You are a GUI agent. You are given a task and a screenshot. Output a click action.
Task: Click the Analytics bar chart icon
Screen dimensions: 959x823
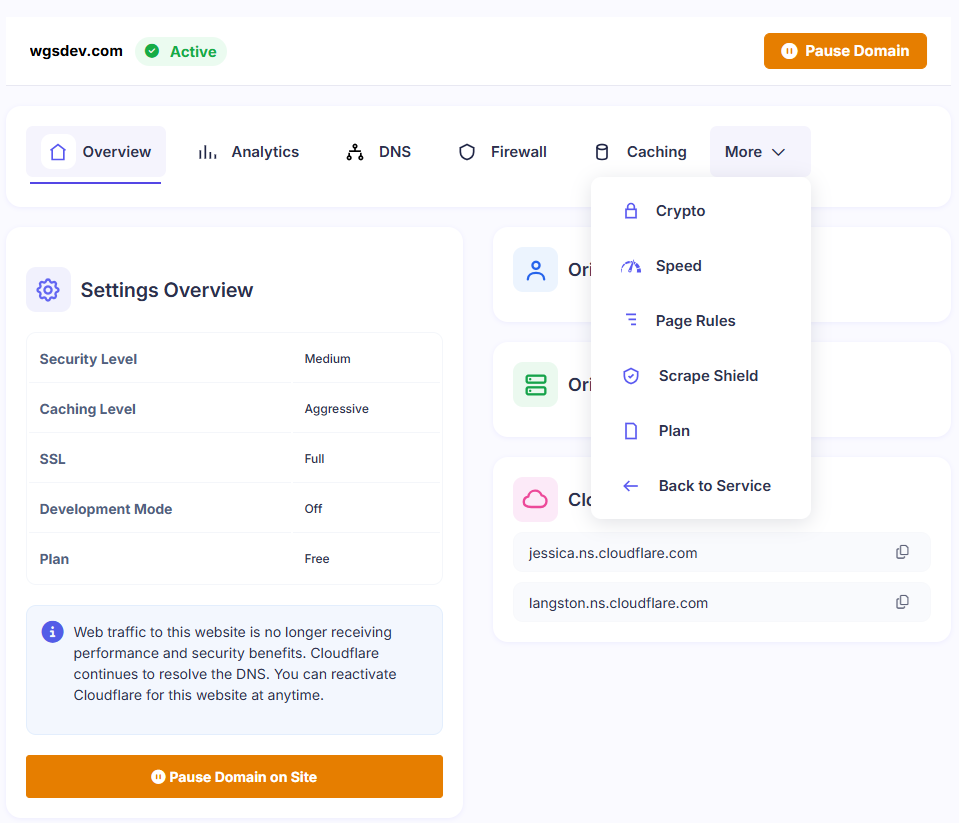pos(207,152)
